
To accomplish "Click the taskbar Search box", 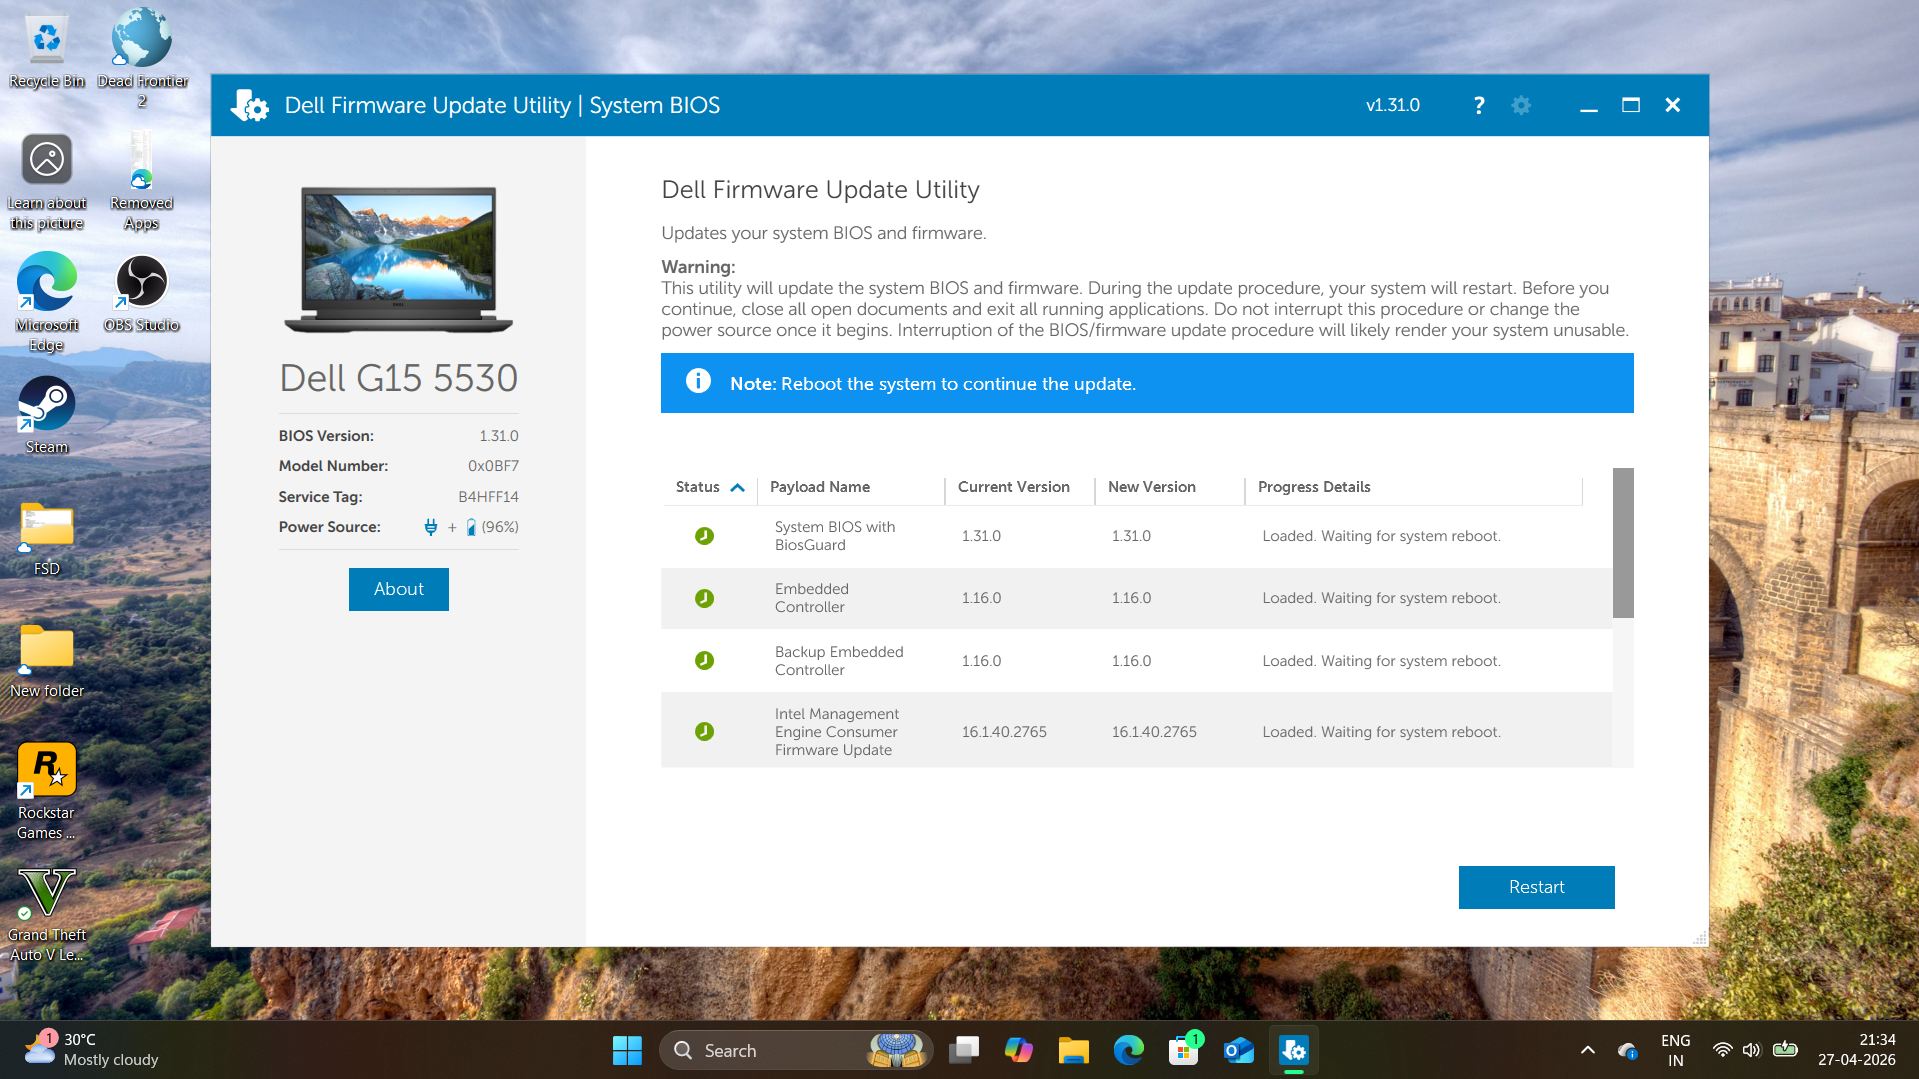I will coord(796,1050).
